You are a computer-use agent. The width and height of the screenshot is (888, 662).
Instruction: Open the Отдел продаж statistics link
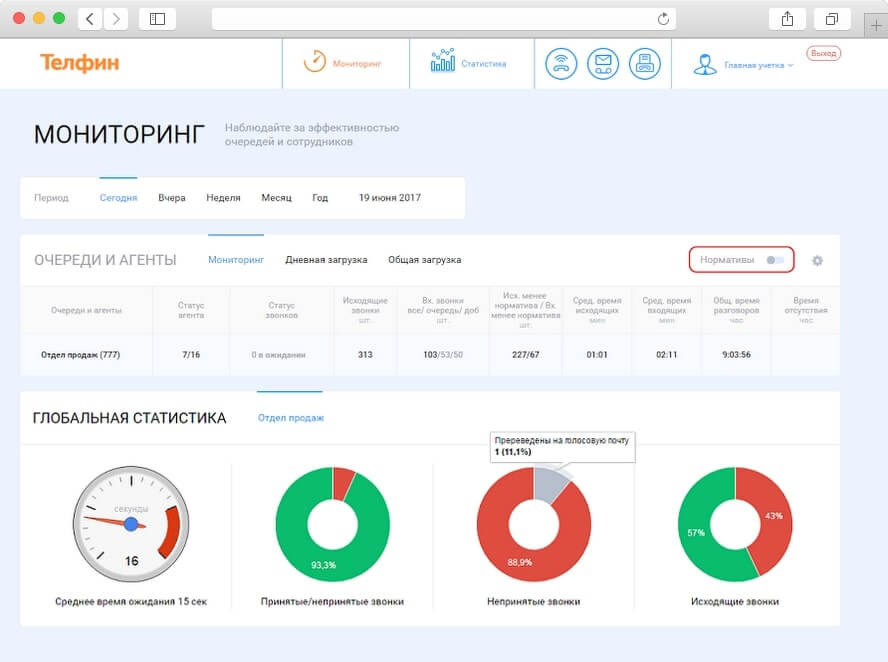click(x=291, y=417)
